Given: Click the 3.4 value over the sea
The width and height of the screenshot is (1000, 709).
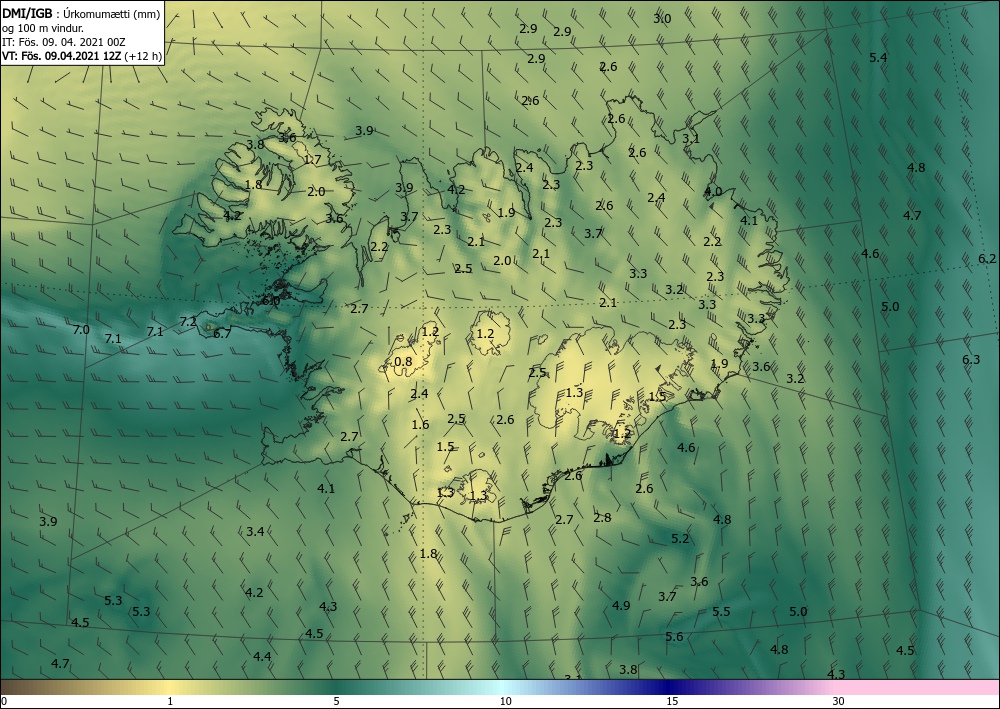Looking at the screenshot, I should [255, 531].
